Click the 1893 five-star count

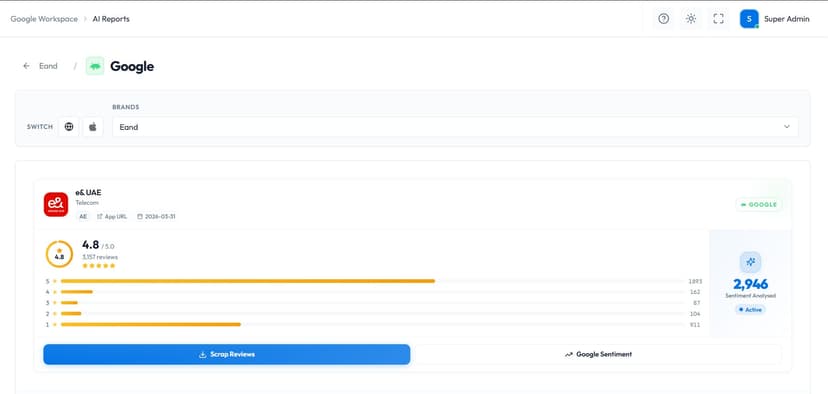(695, 281)
